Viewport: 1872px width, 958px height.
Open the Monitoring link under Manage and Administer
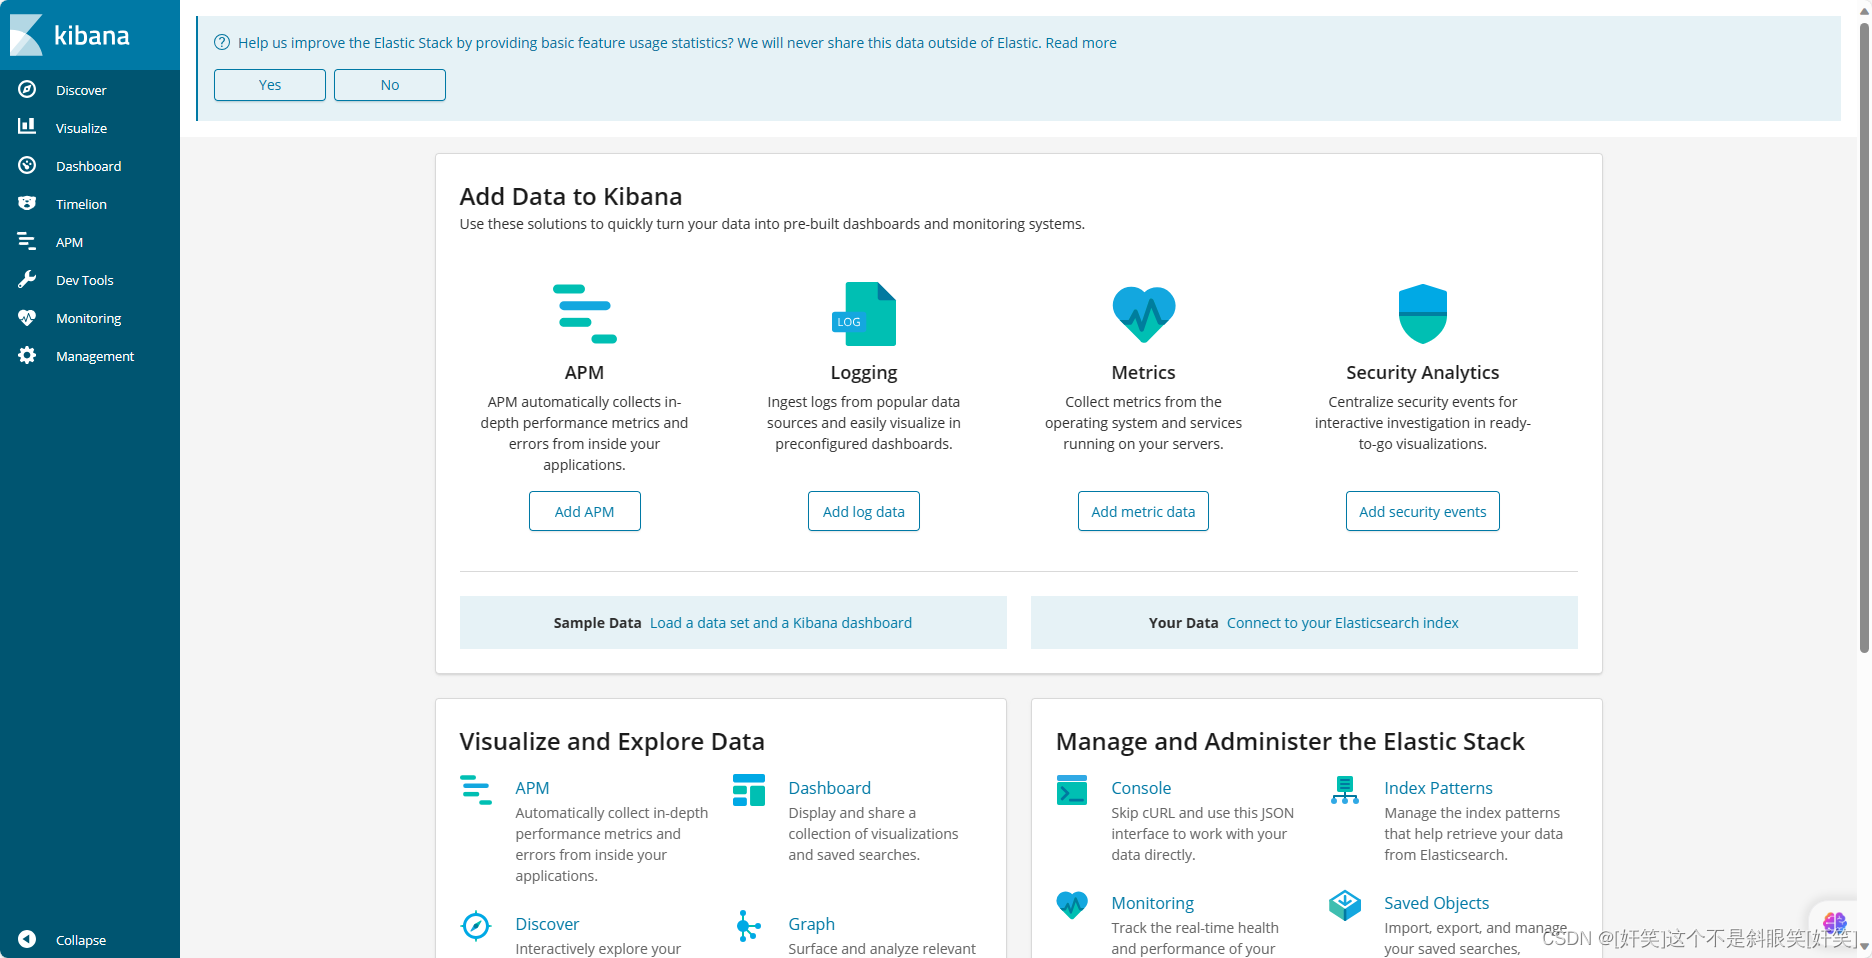click(1152, 903)
